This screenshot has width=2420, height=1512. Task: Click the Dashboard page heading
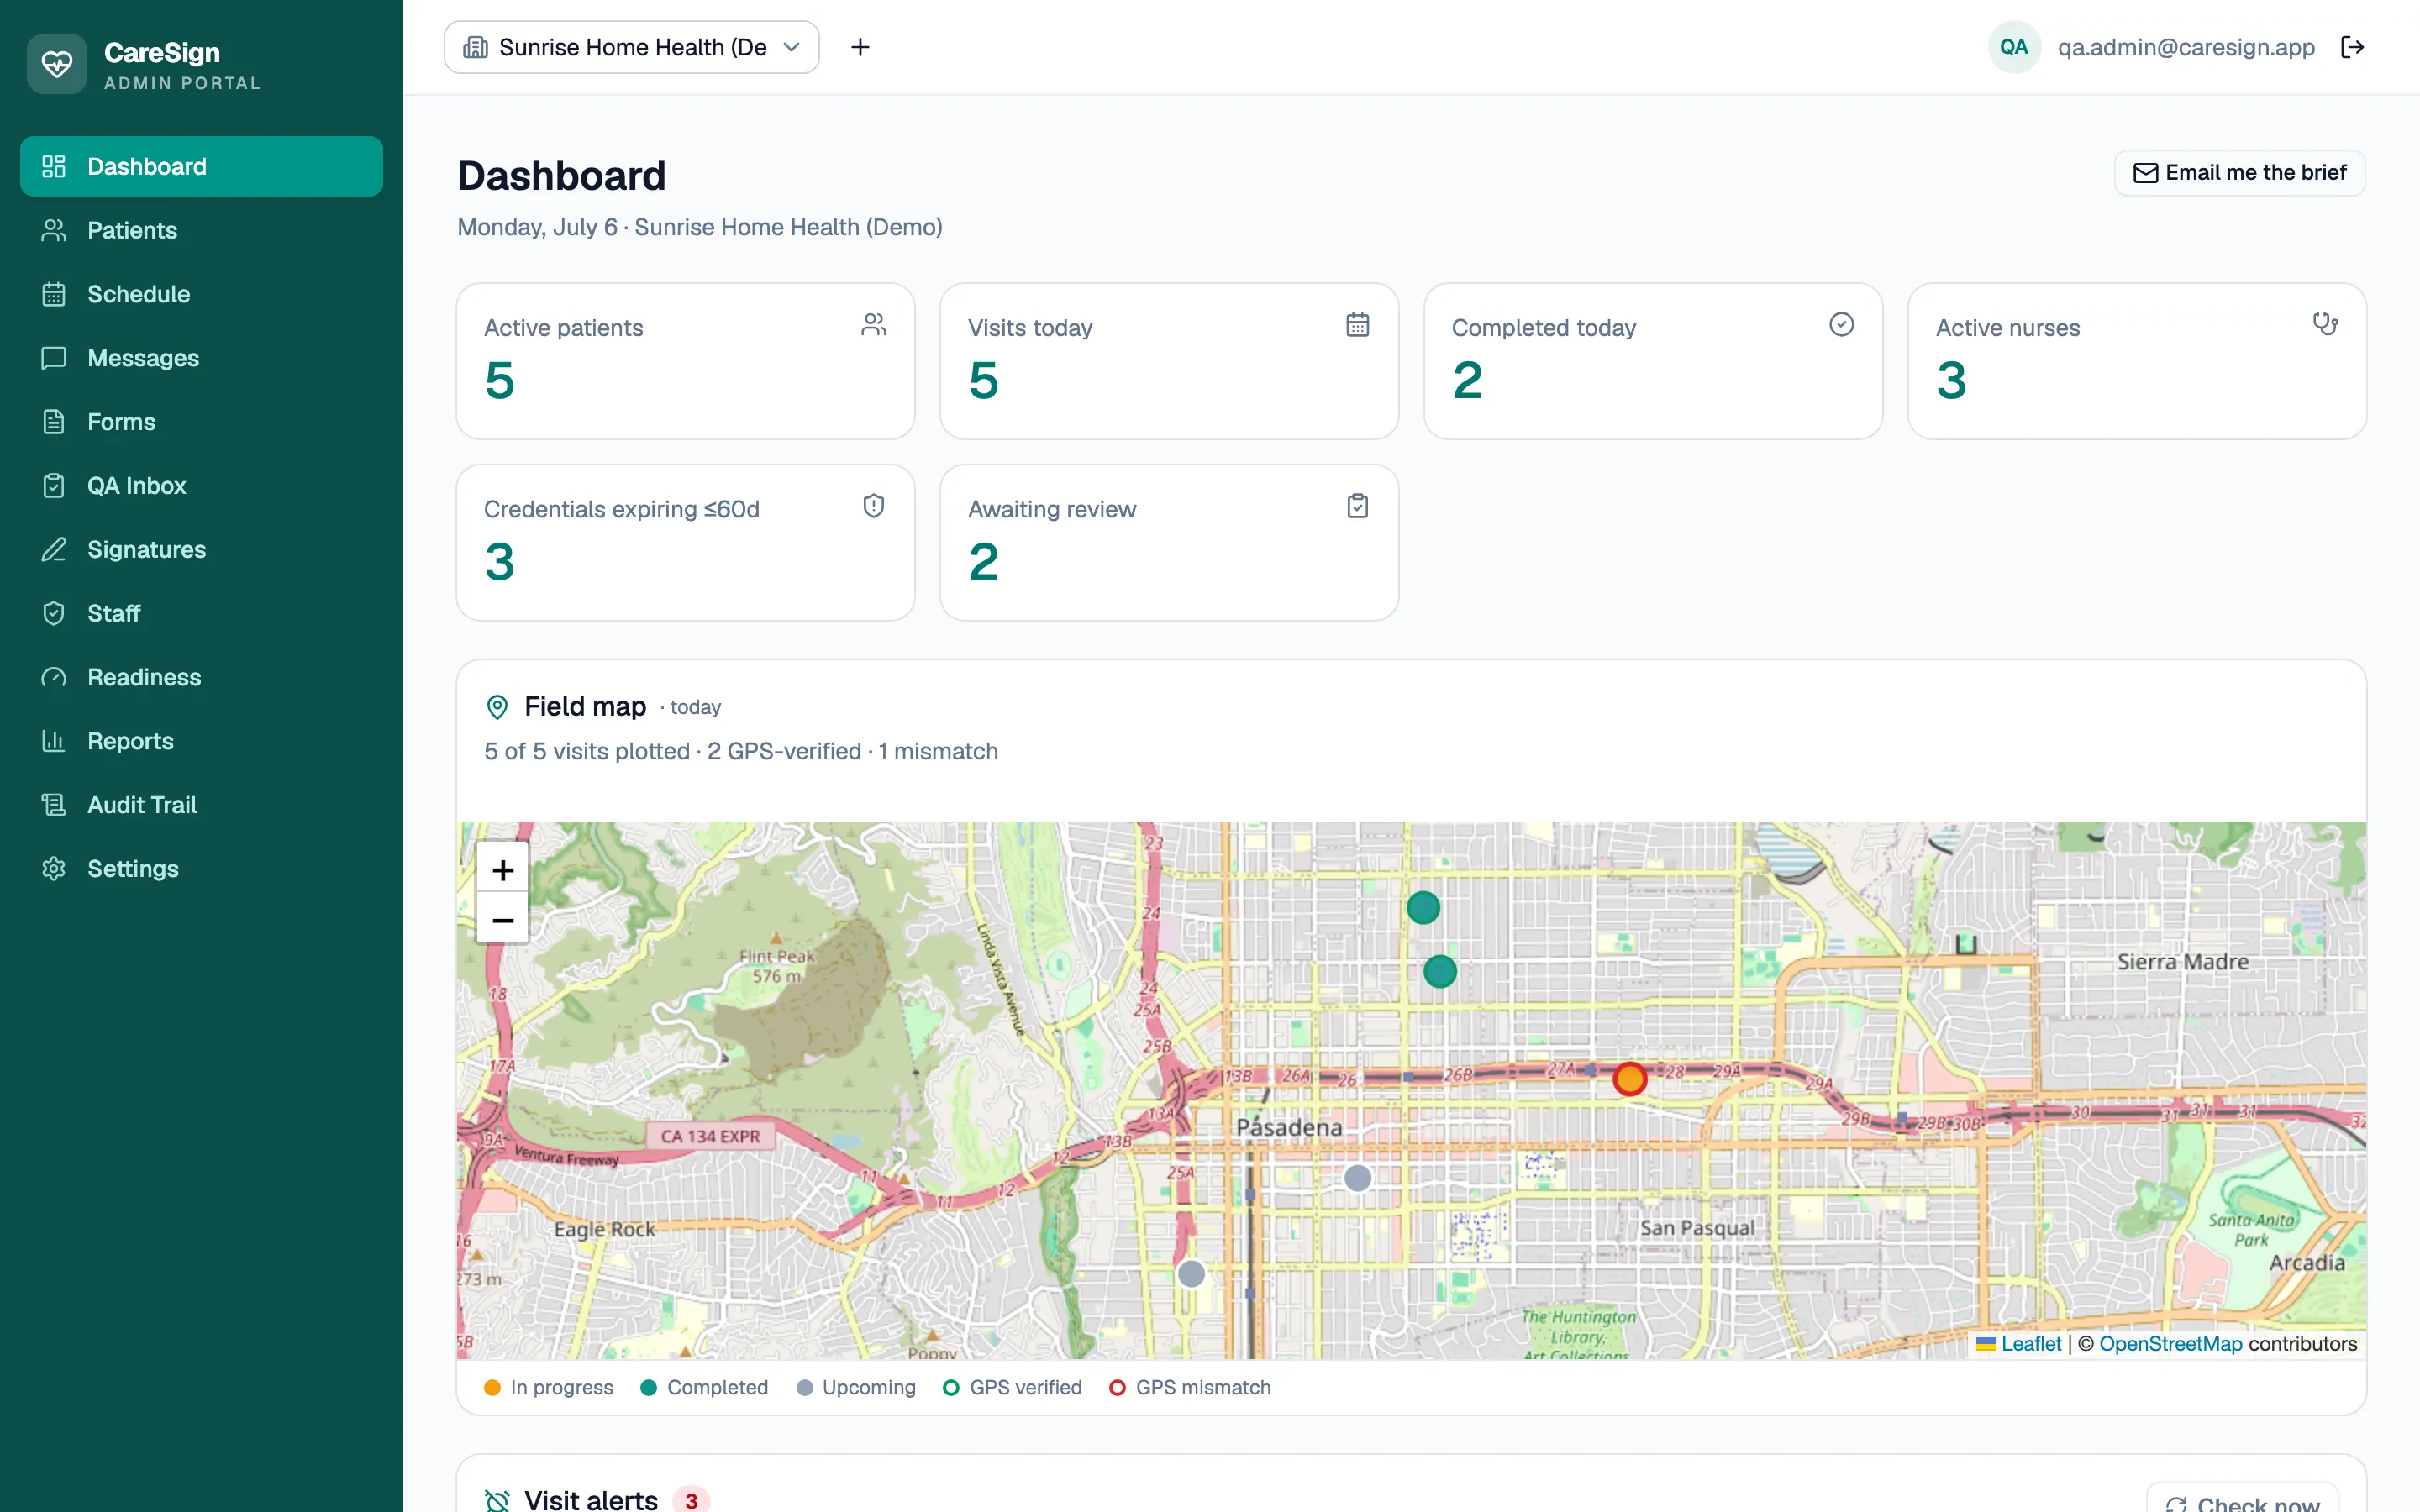pyautogui.click(x=561, y=176)
